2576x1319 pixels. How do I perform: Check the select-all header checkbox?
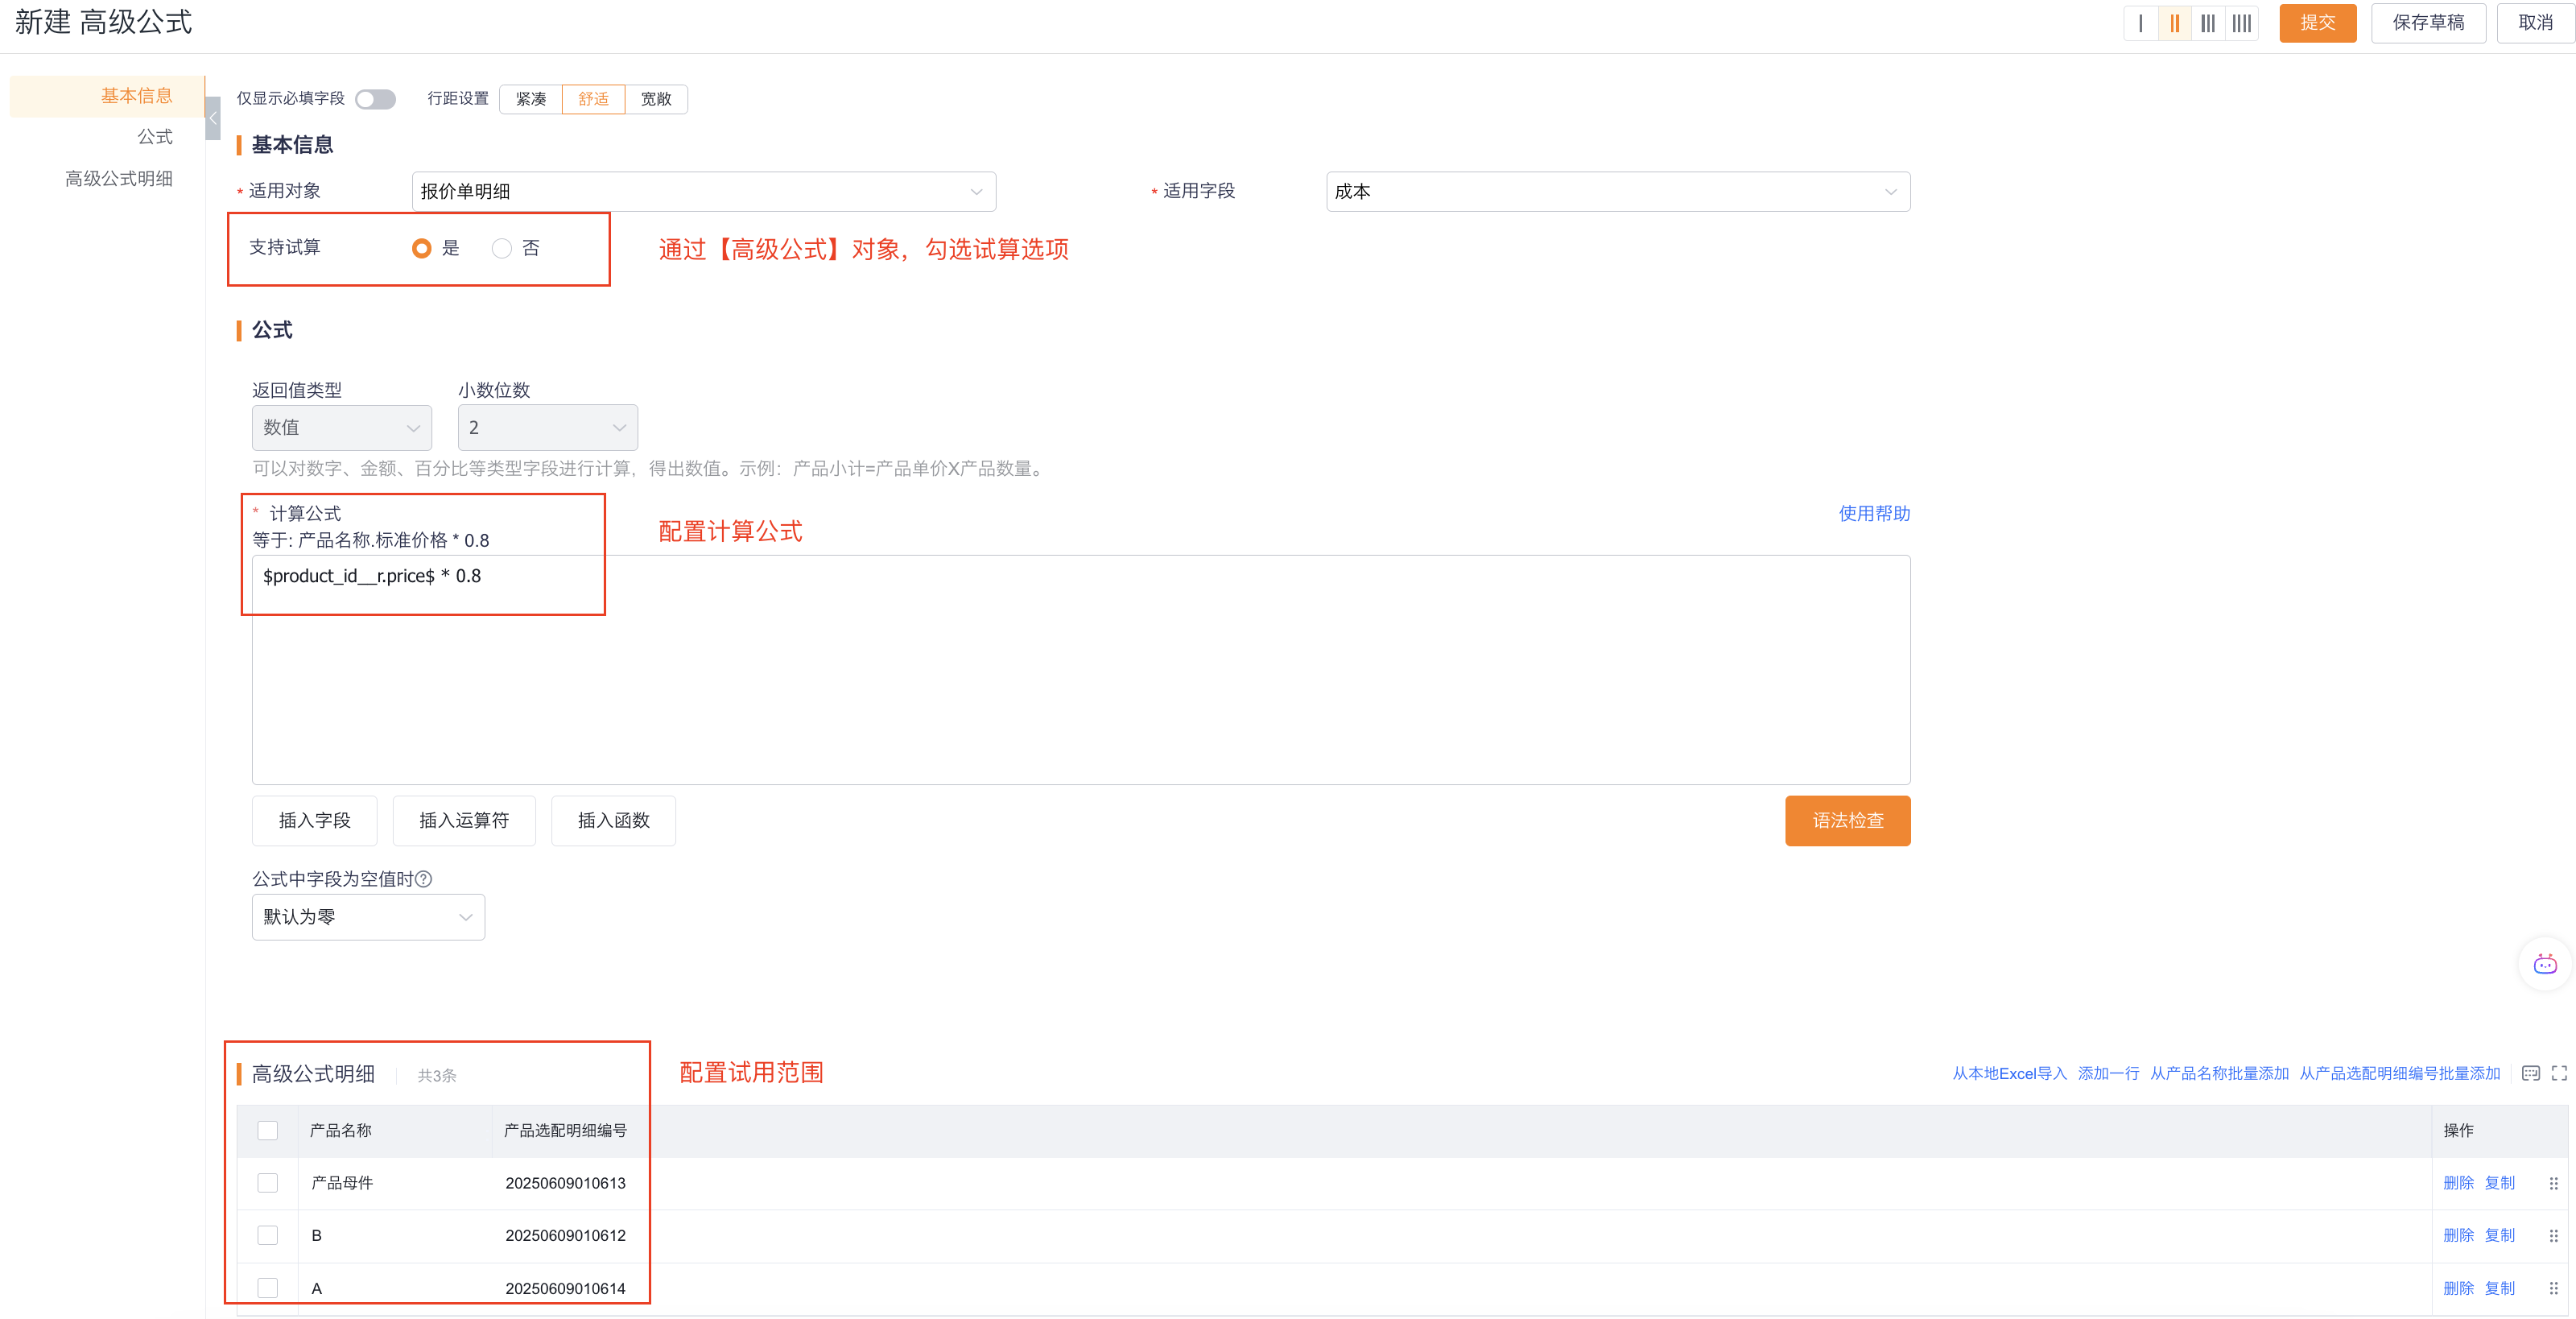[267, 1130]
